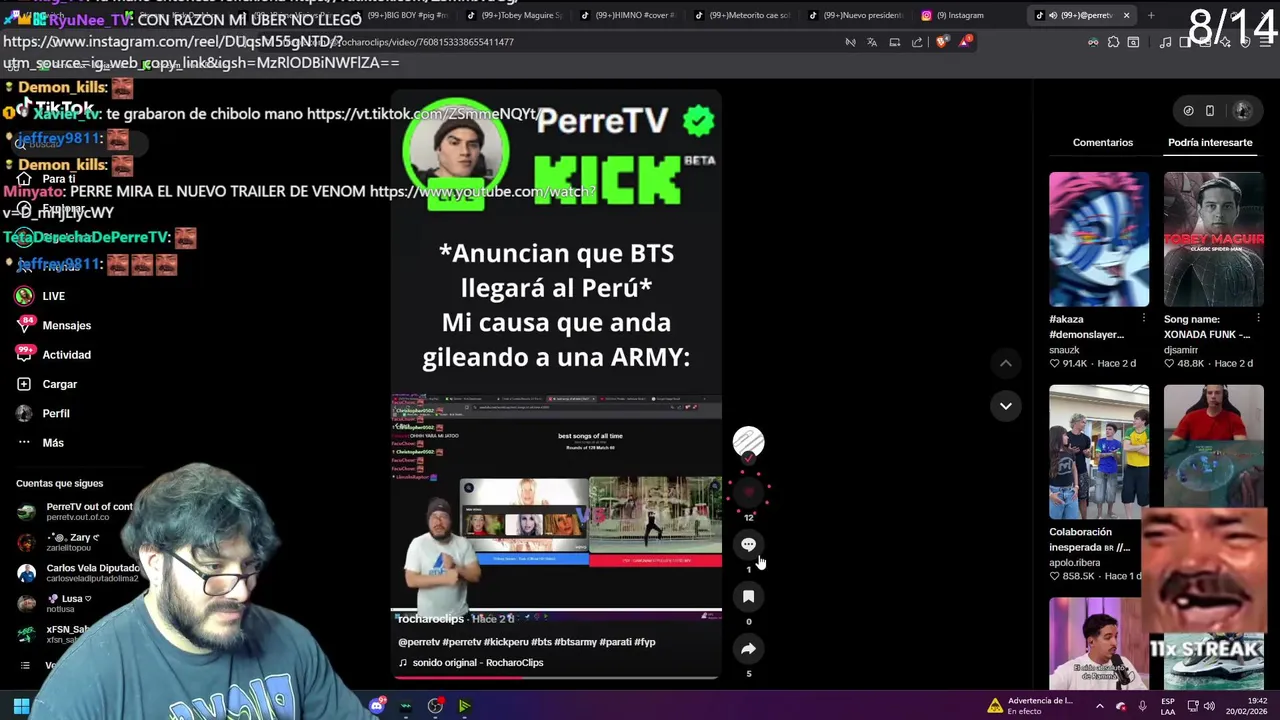Switch to Comentarios tab

click(x=1103, y=143)
